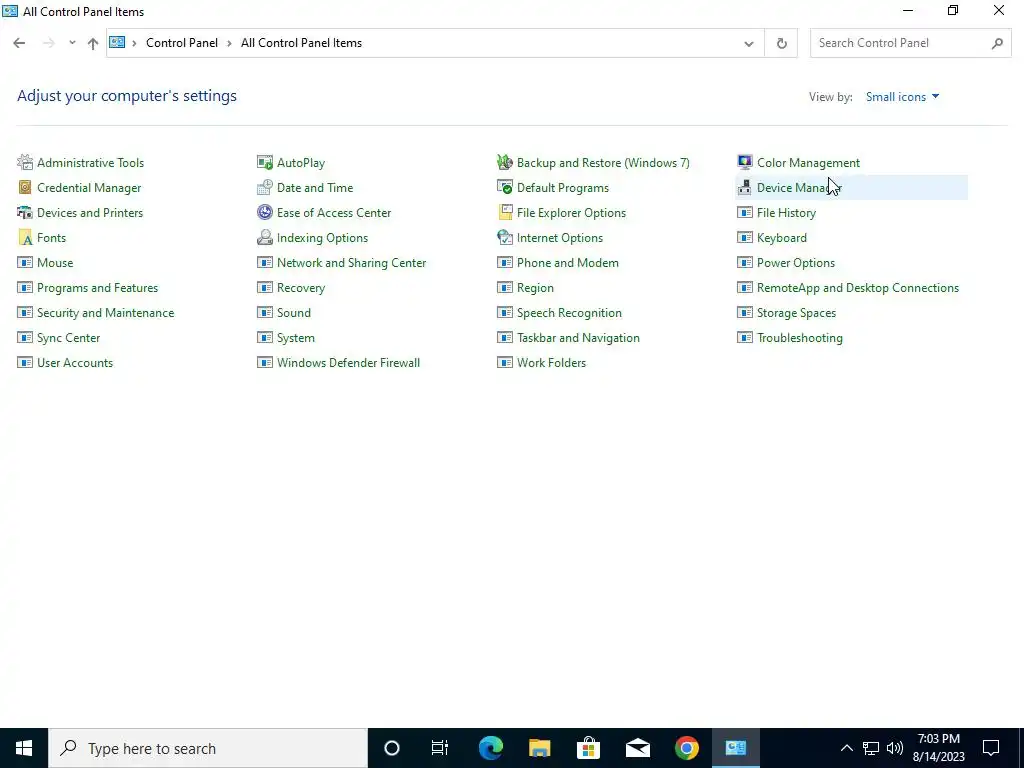Open Power Options
Image resolution: width=1024 pixels, height=768 pixels.
pos(795,263)
